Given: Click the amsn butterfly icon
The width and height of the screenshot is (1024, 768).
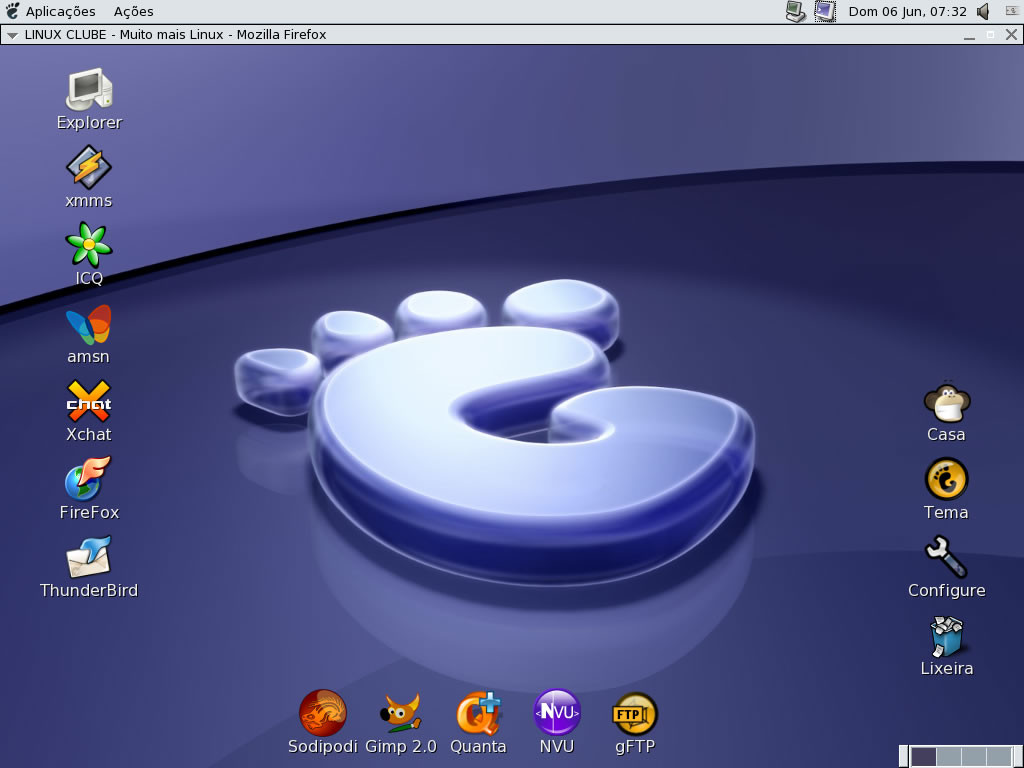Looking at the screenshot, I should 89,324.
